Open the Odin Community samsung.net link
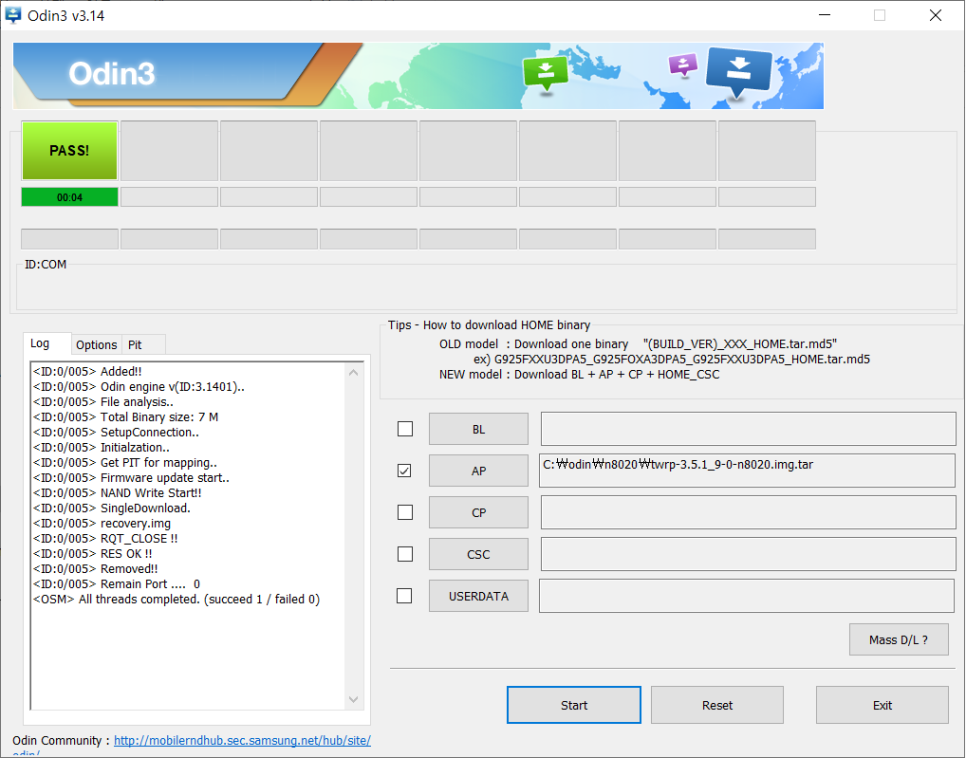The image size is (966, 758). pos(242,740)
